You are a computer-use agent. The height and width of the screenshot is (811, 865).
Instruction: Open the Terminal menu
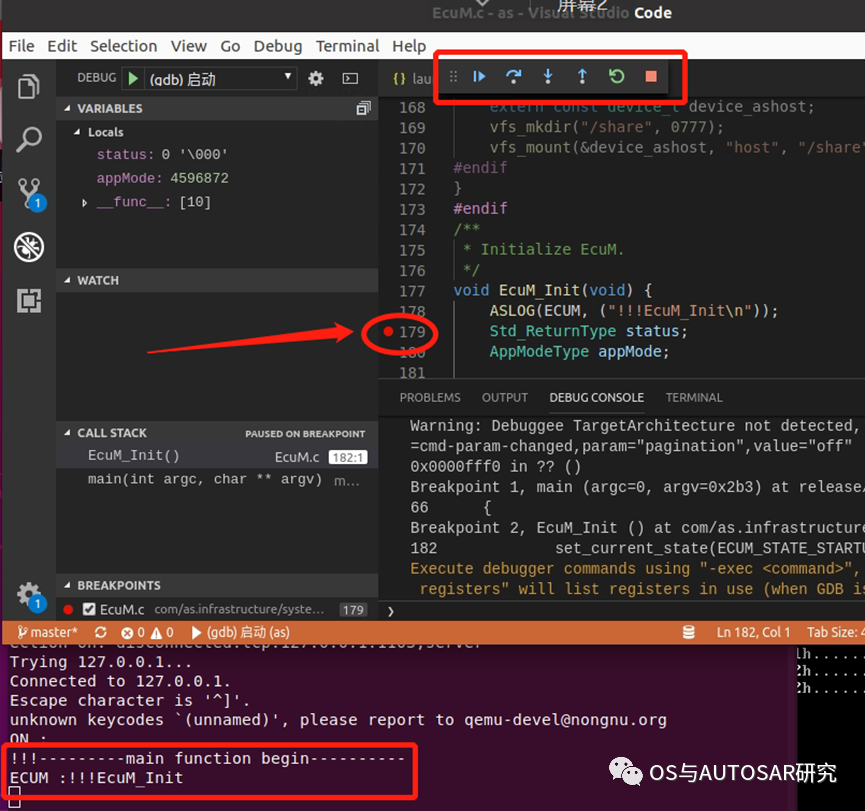(348, 46)
